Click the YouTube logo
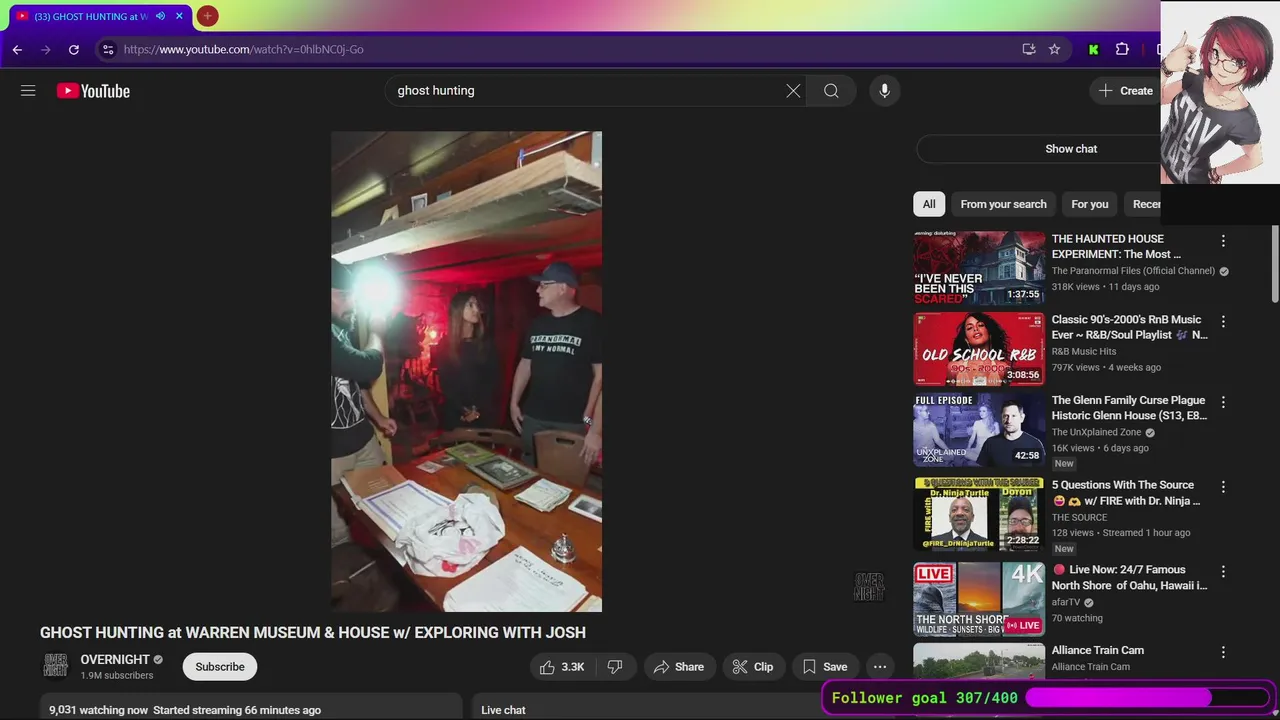 click(93, 91)
